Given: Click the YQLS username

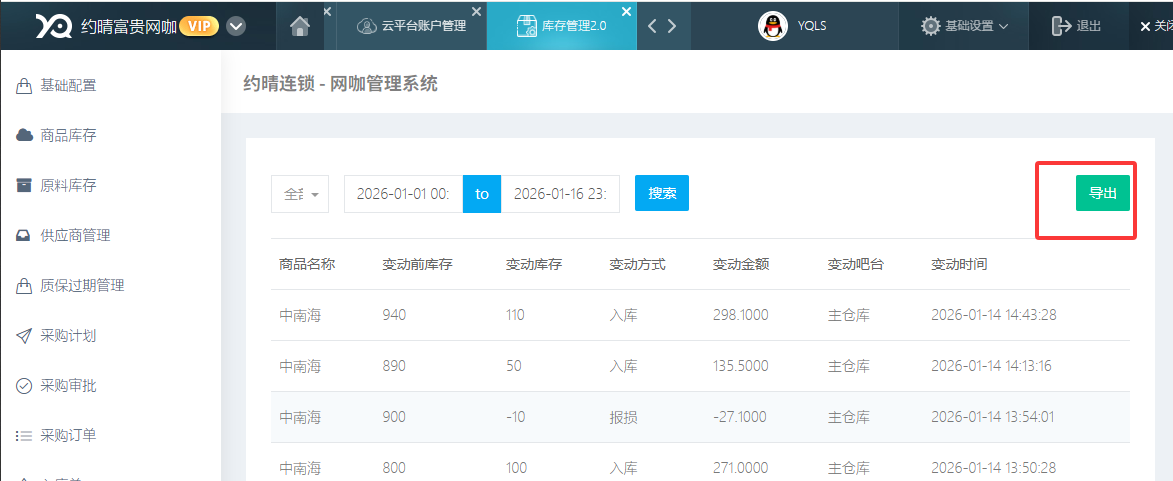Looking at the screenshot, I should [812, 26].
